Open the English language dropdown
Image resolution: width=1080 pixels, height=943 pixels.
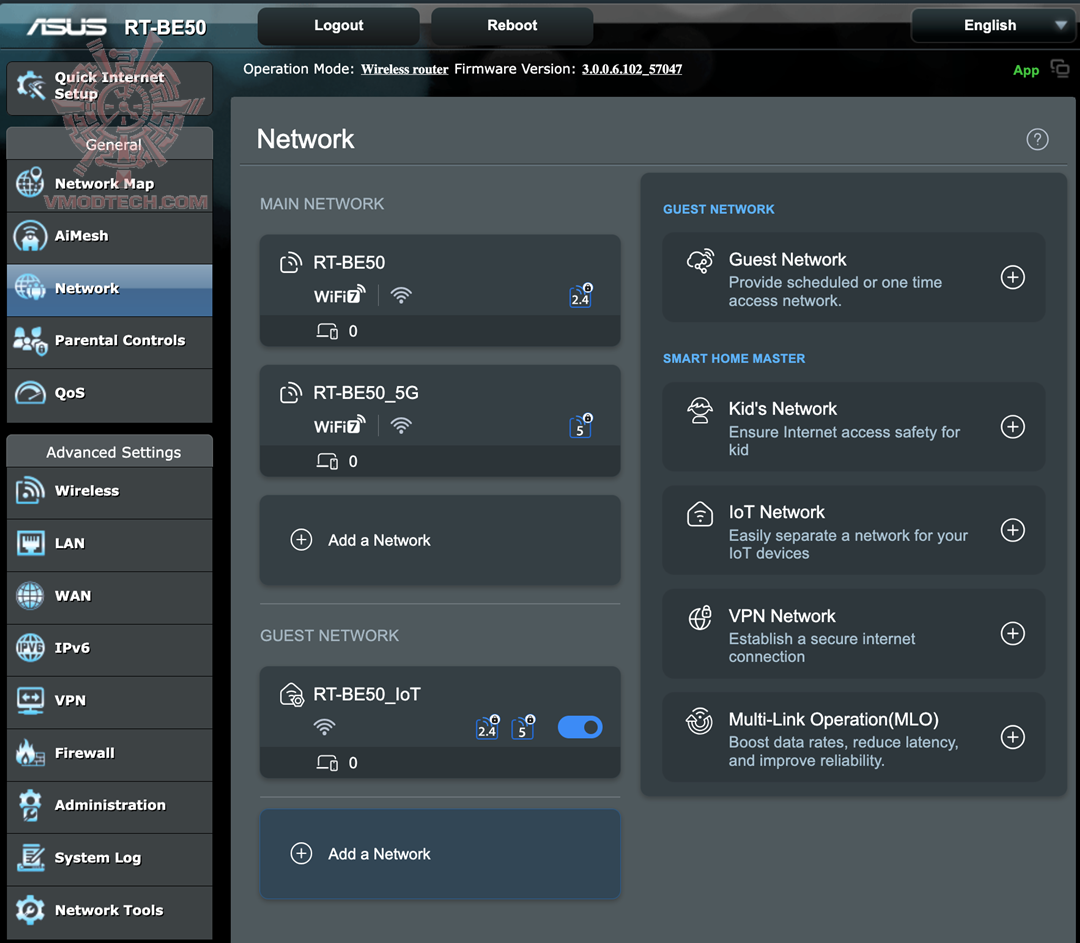point(992,25)
